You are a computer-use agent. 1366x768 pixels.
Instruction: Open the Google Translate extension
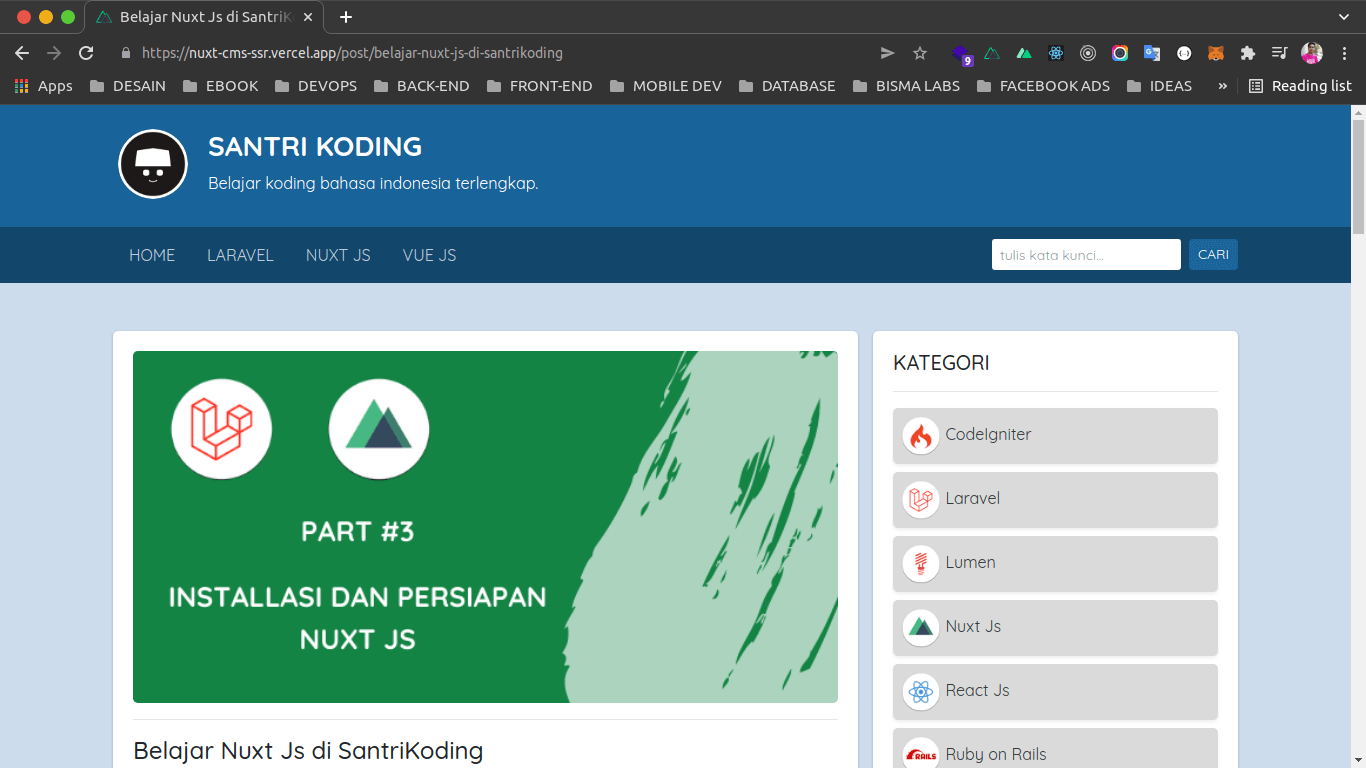coord(1152,53)
